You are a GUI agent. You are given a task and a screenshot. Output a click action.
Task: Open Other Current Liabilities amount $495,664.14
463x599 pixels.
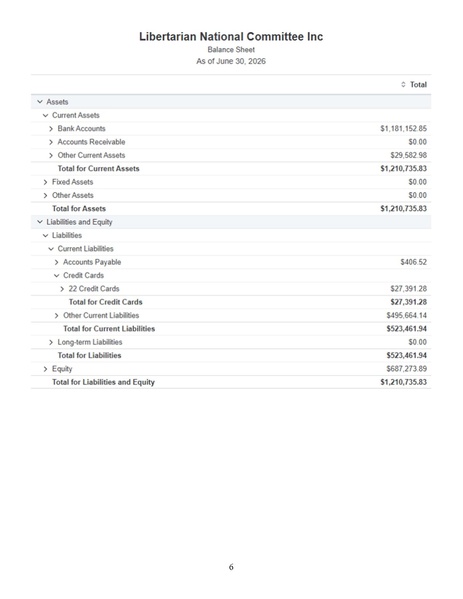click(406, 315)
